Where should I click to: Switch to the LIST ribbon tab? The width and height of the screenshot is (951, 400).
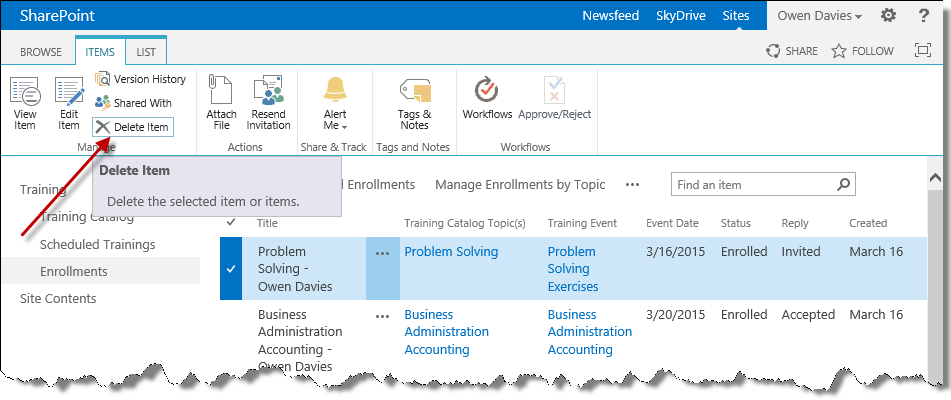pyautogui.click(x=146, y=52)
